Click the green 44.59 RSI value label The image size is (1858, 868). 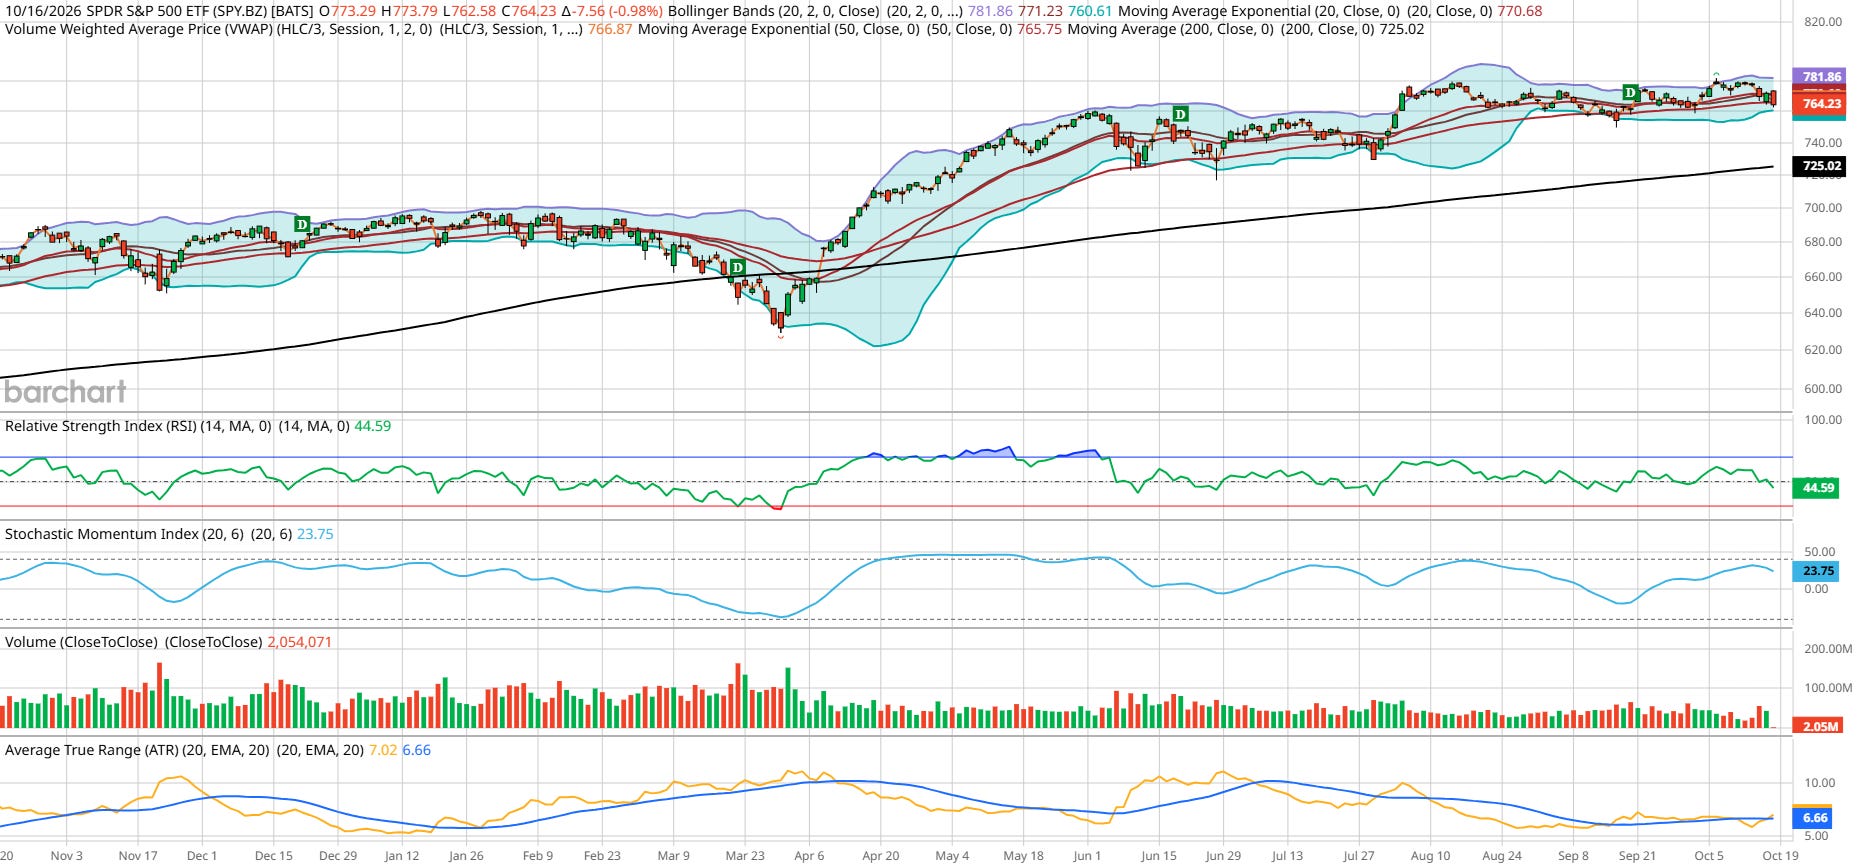tap(1817, 488)
